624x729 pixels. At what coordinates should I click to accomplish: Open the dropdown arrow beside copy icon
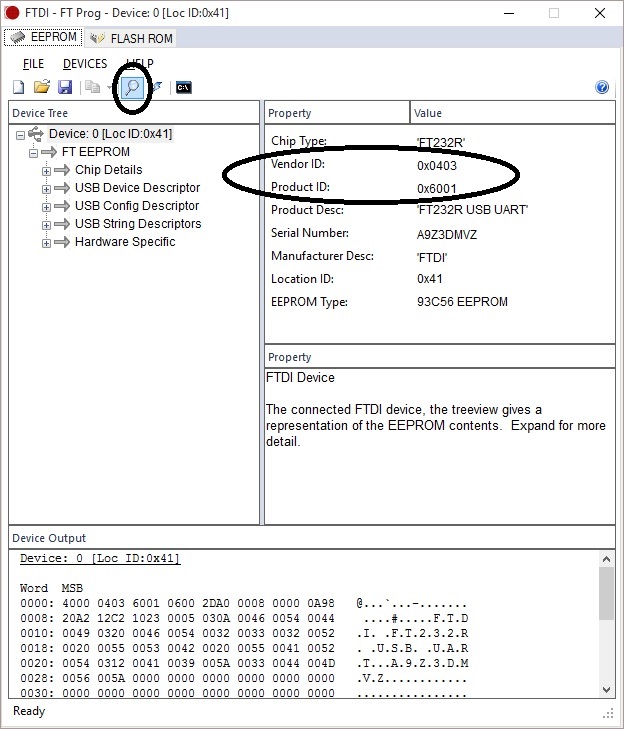[109, 87]
